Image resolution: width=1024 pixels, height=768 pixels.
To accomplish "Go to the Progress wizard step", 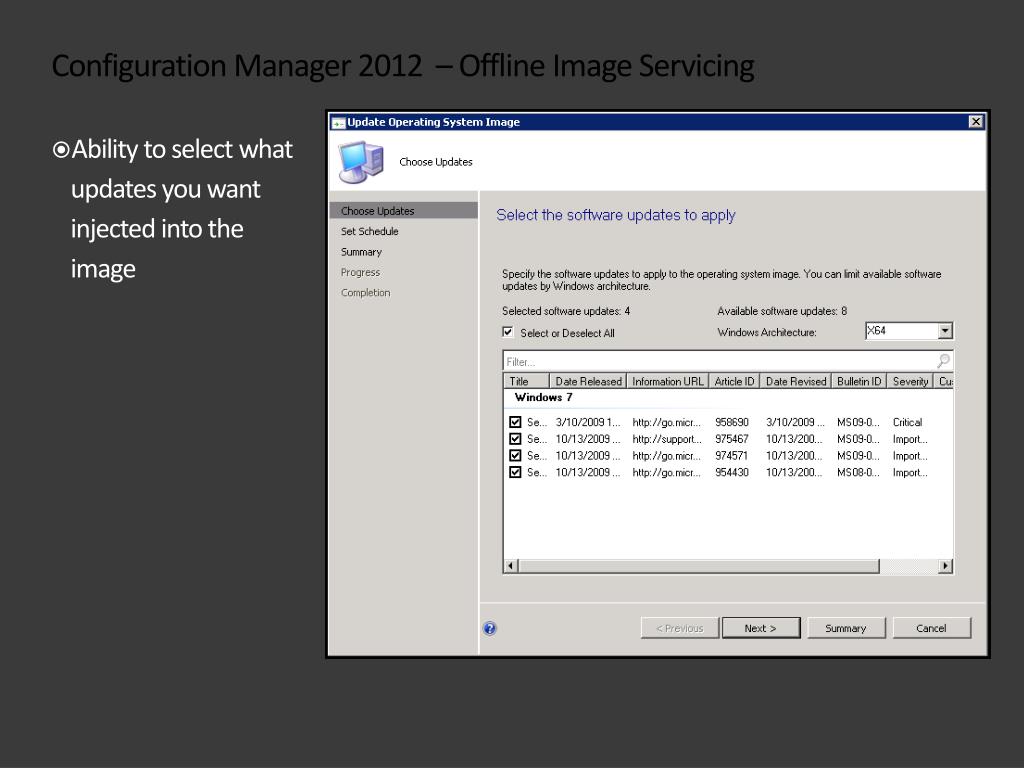I will tap(360, 272).
